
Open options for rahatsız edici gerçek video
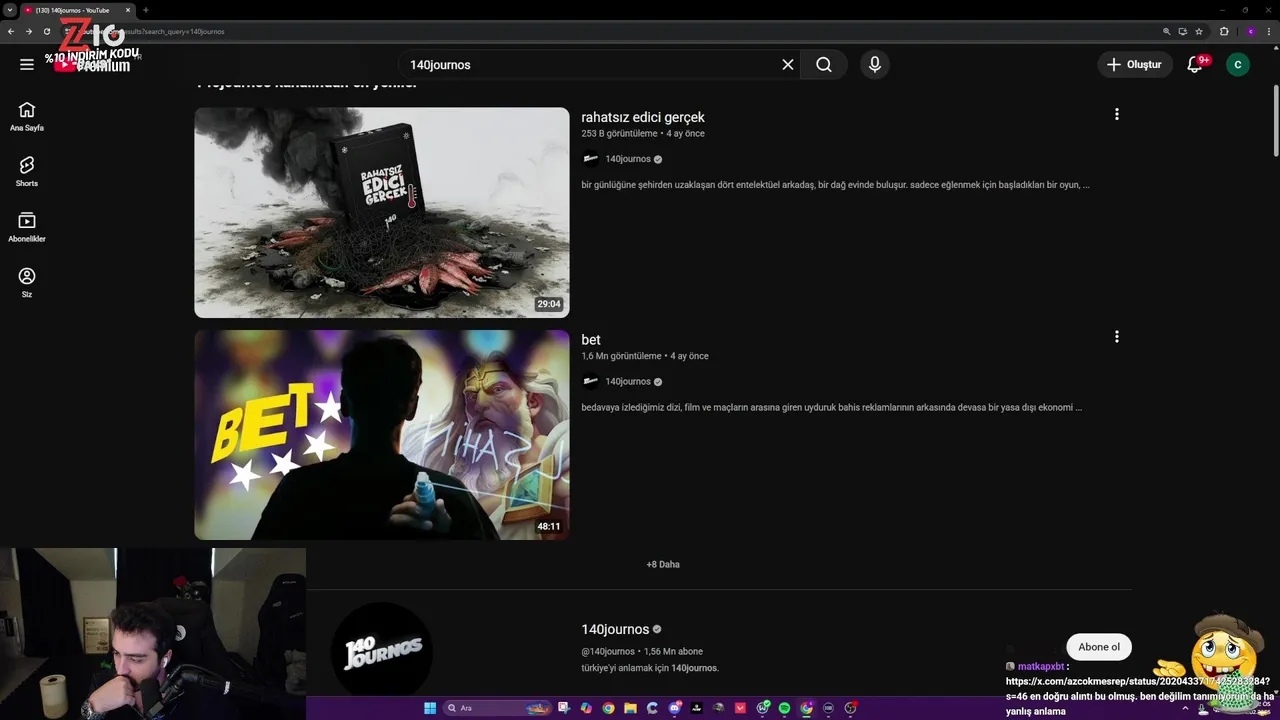click(x=1117, y=114)
